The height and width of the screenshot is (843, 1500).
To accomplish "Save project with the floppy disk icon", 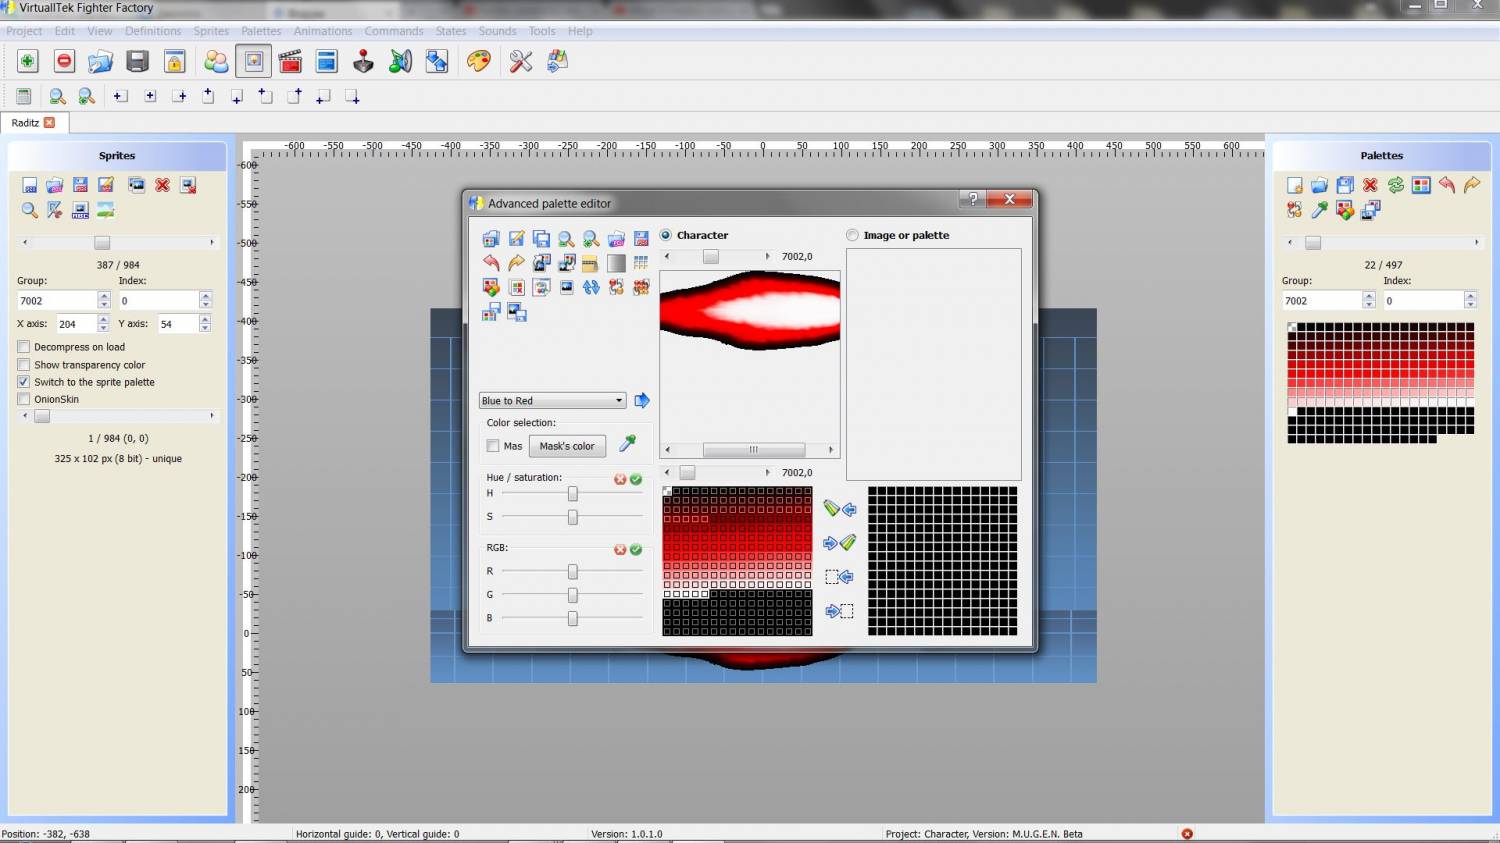I will point(137,62).
